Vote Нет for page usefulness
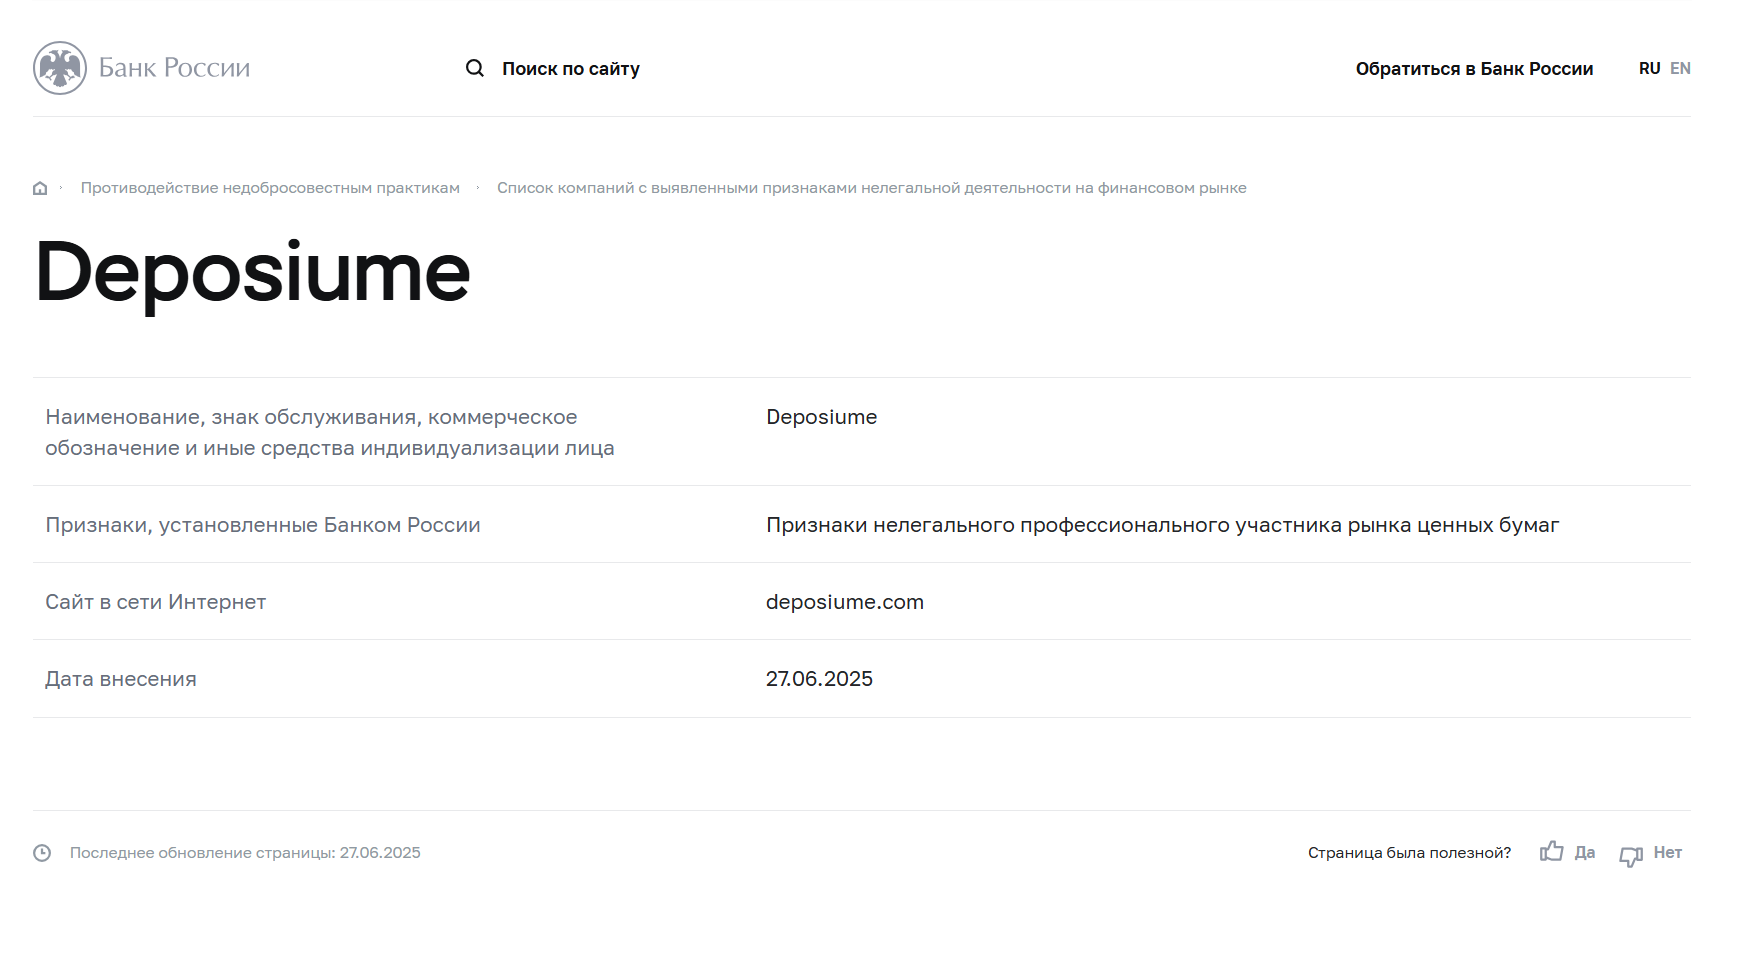The height and width of the screenshot is (953, 1762). (x=1668, y=853)
